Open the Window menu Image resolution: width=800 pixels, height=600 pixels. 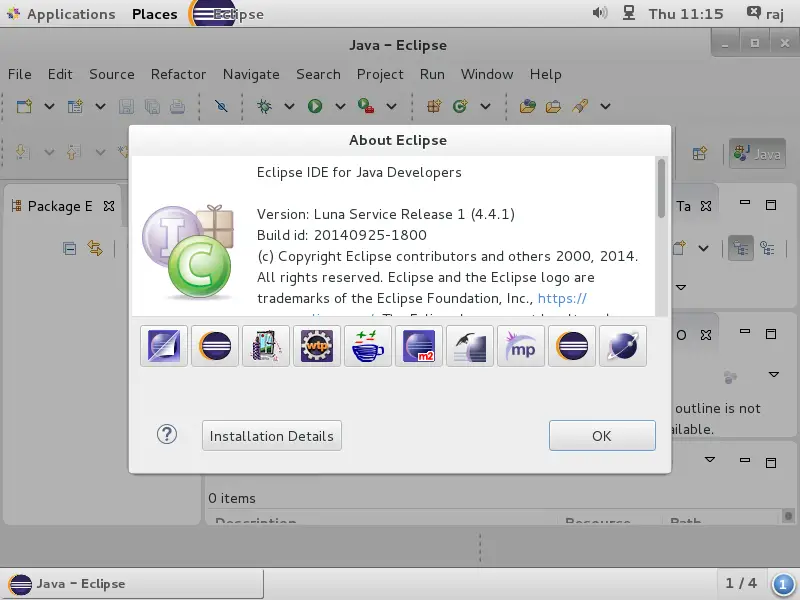point(487,74)
